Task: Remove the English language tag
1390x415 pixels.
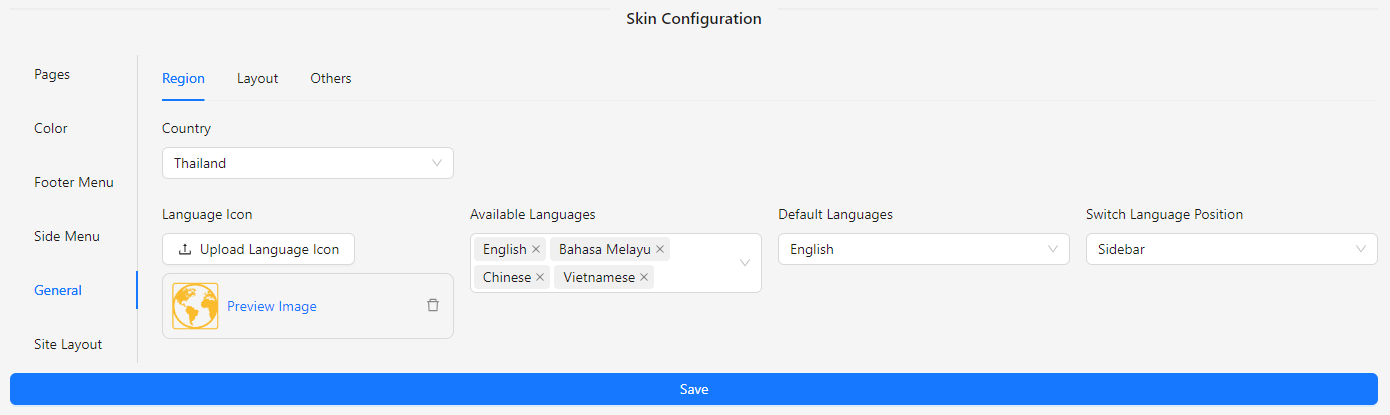Action: point(536,249)
